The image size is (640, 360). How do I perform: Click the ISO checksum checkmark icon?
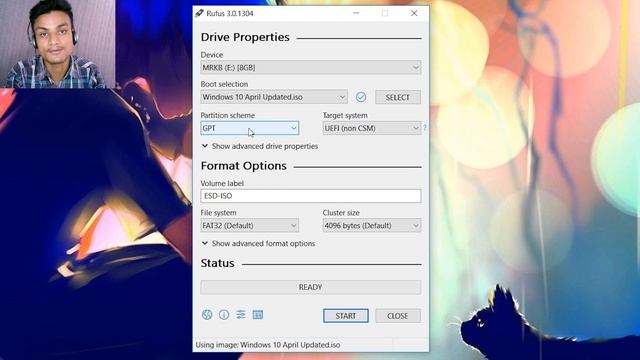(361, 97)
